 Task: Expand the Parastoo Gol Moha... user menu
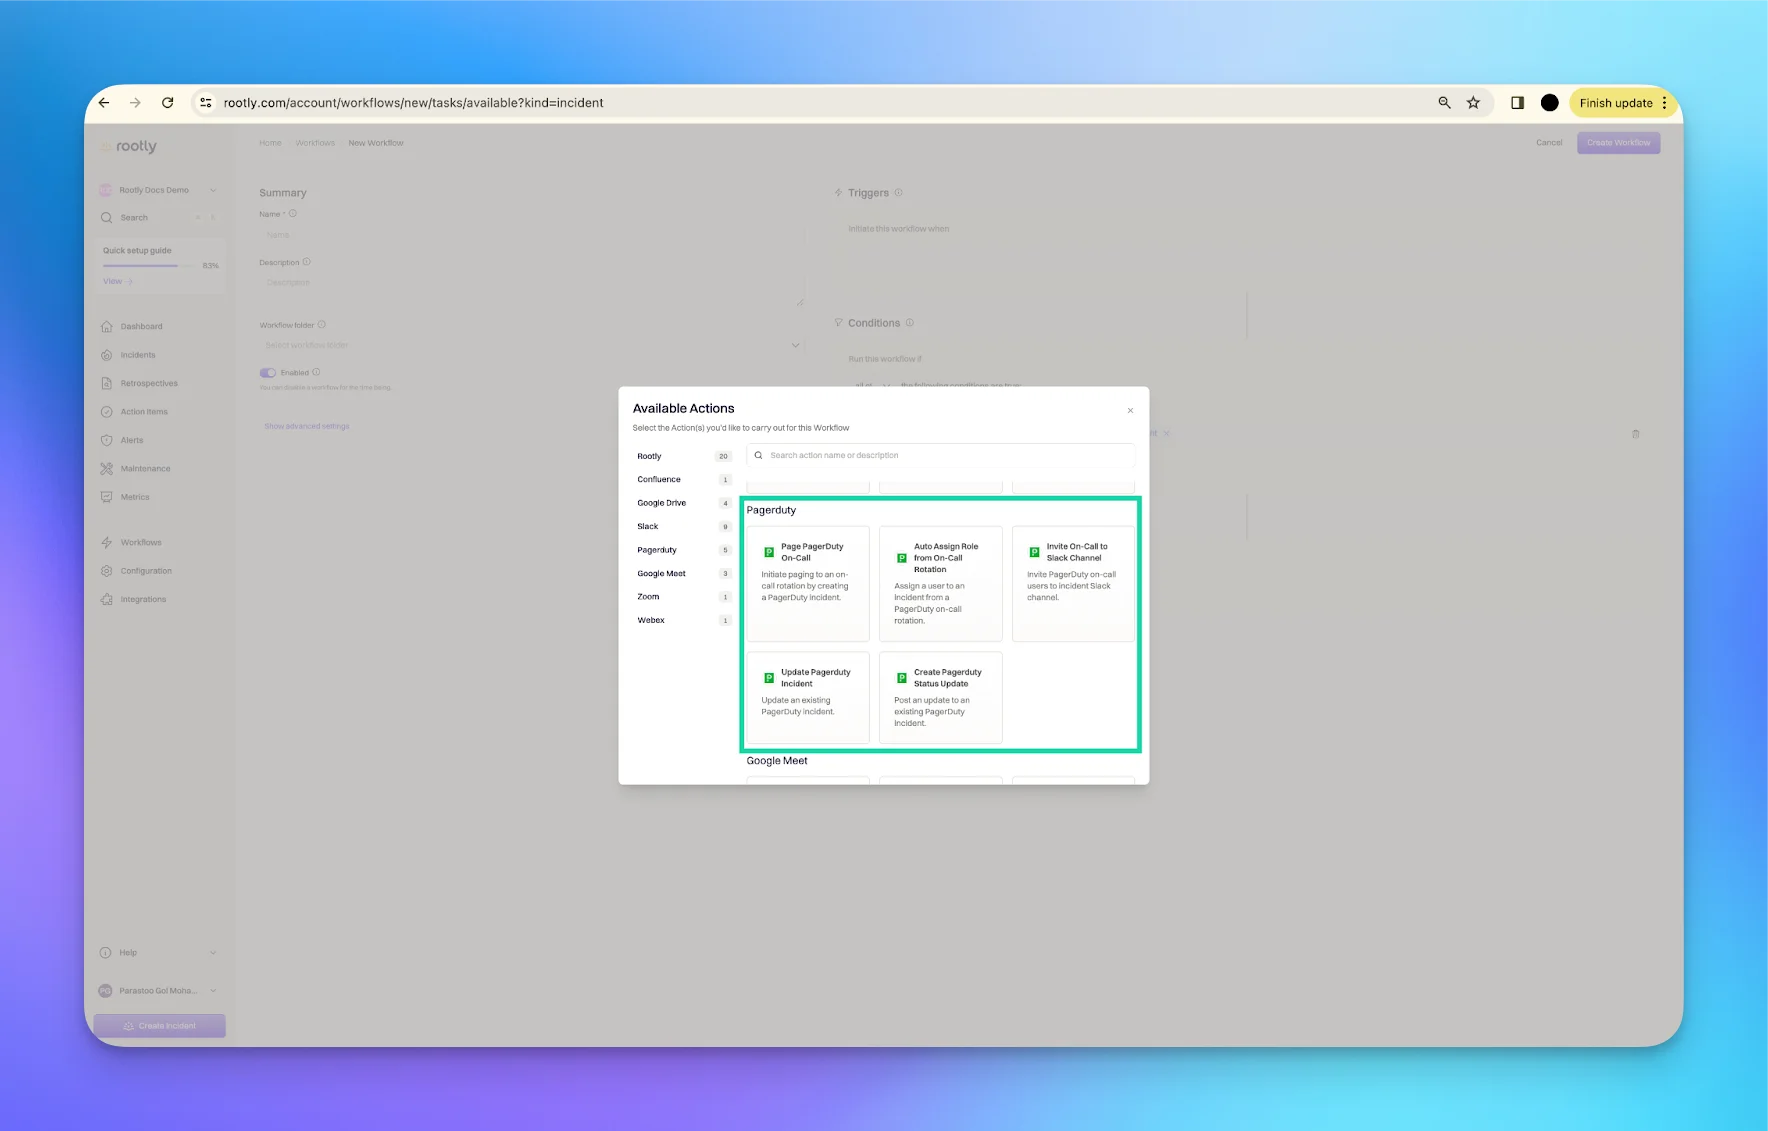point(158,991)
